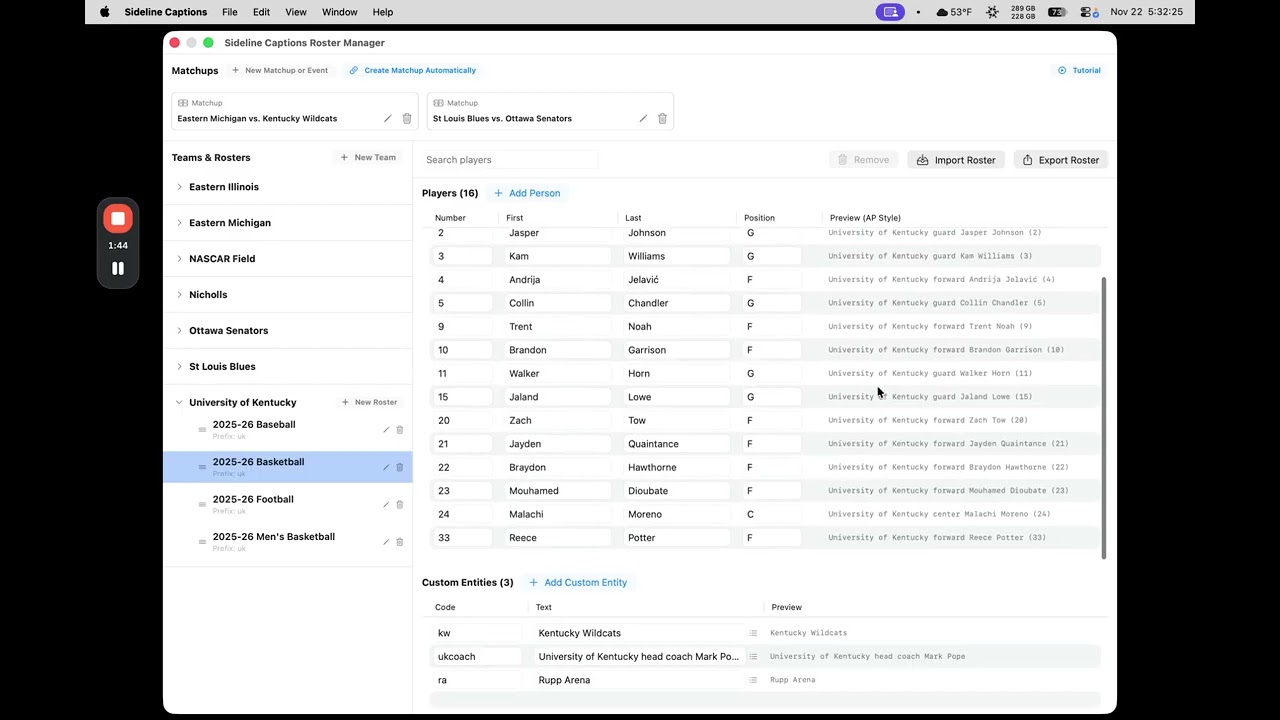The height and width of the screenshot is (720, 1280).
Task: Expand the St Louis Blues team
Action: [x=179, y=367]
